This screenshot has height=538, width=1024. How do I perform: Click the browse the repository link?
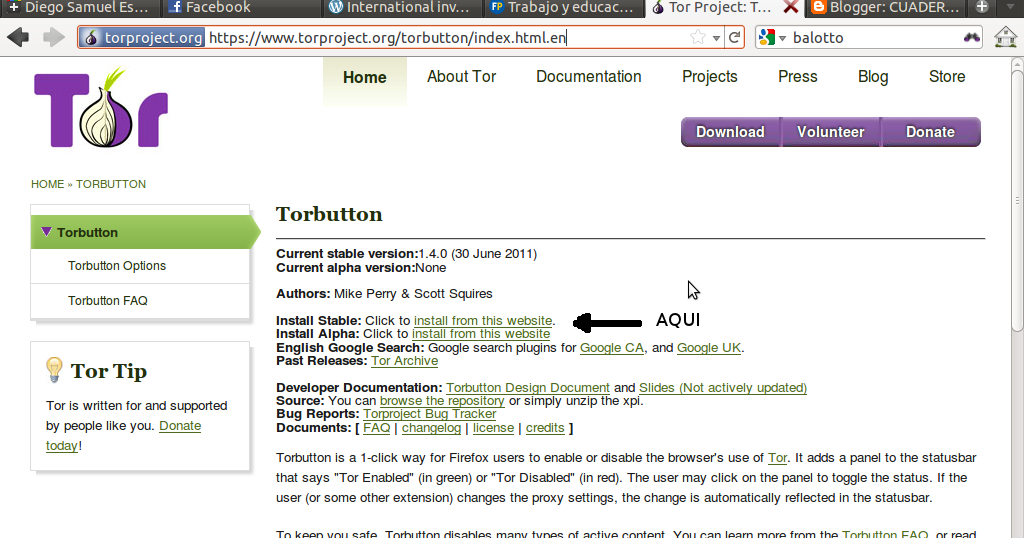(442, 401)
